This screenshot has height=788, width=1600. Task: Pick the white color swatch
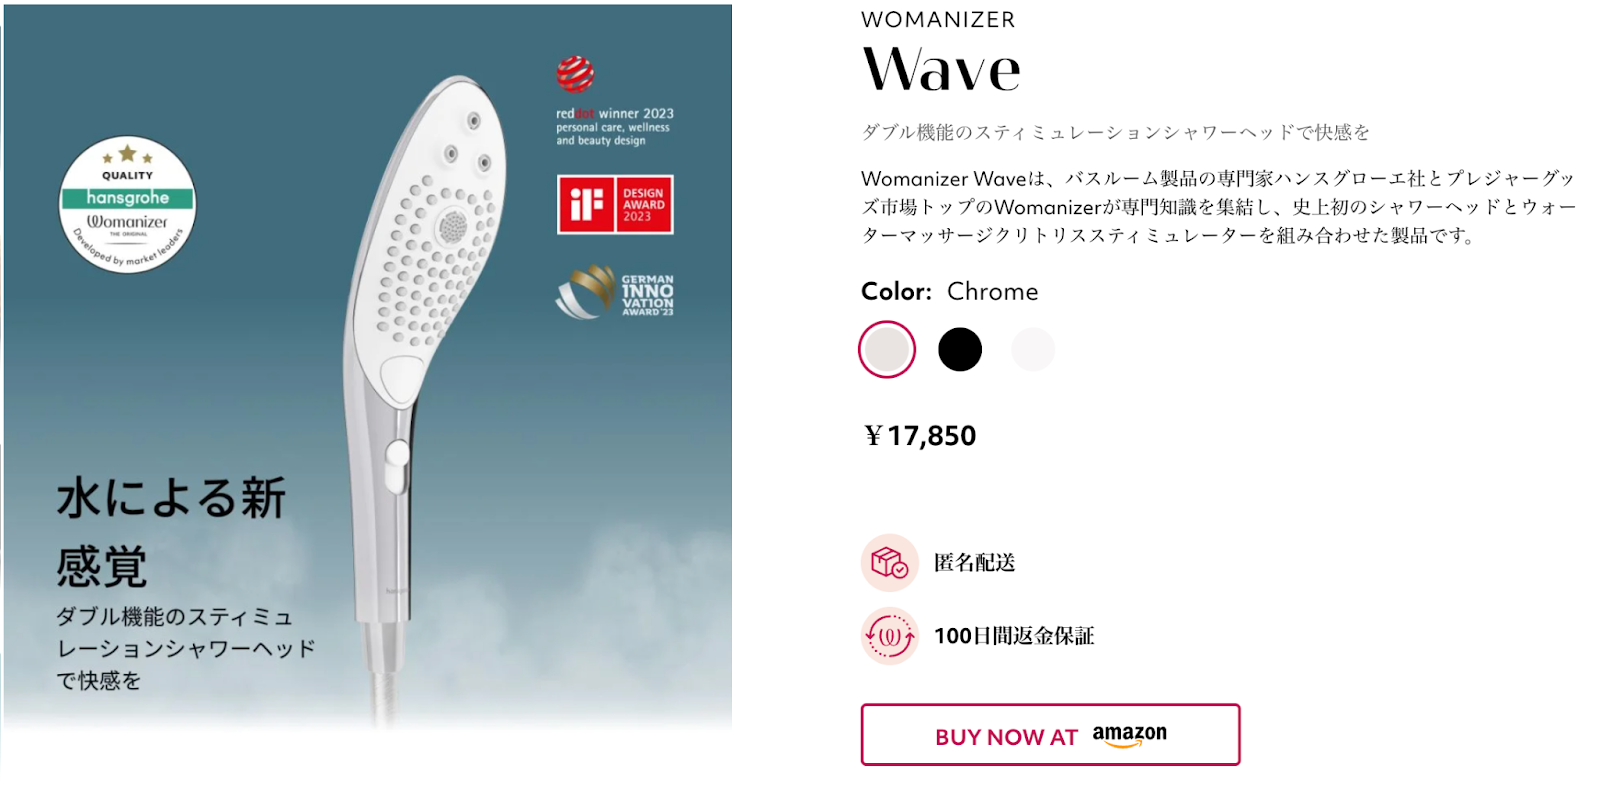point(1033,349)
